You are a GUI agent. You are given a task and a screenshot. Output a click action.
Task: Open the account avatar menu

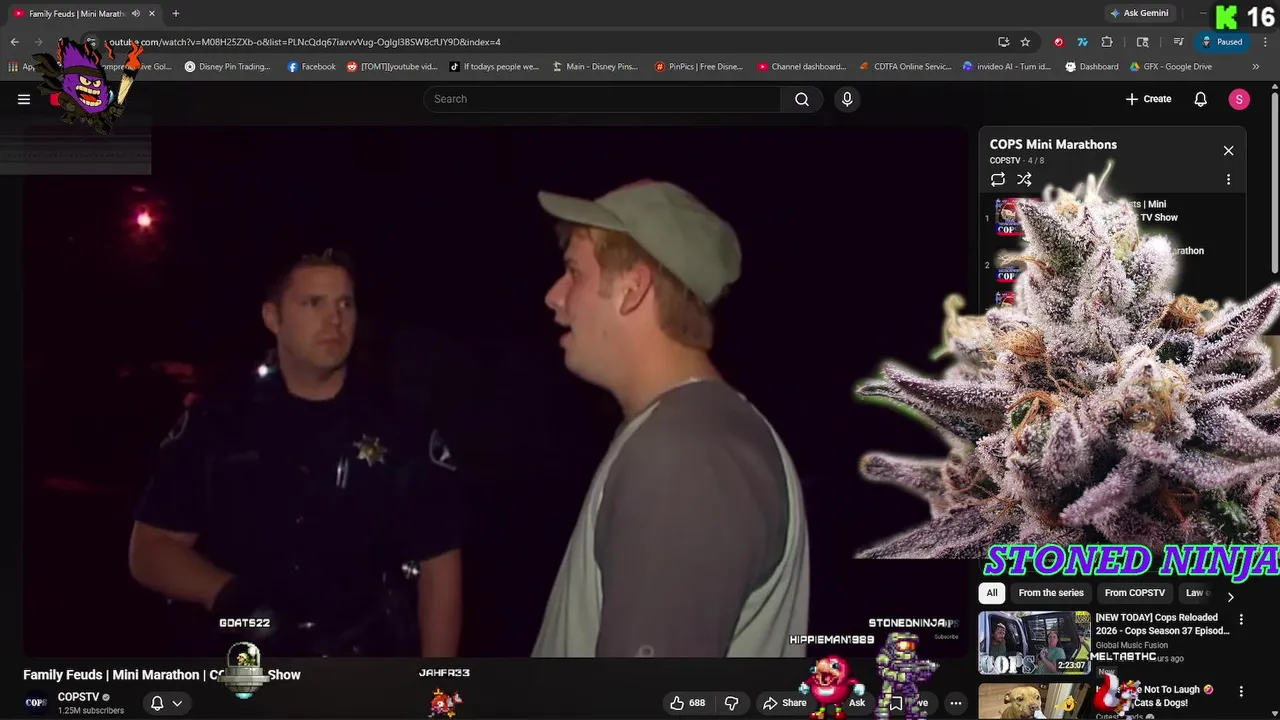(1239, 99)
